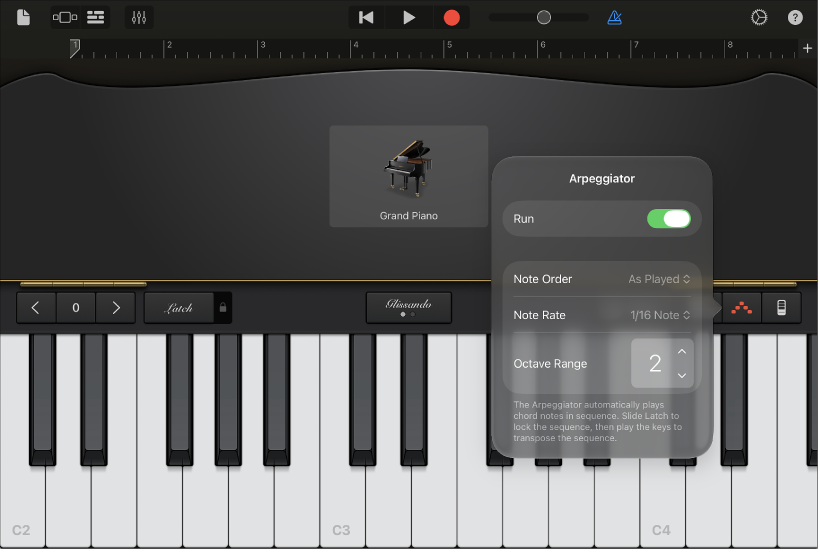
Task: Increase Octave Range with up arrow
Action: click(x=682, y=352)
